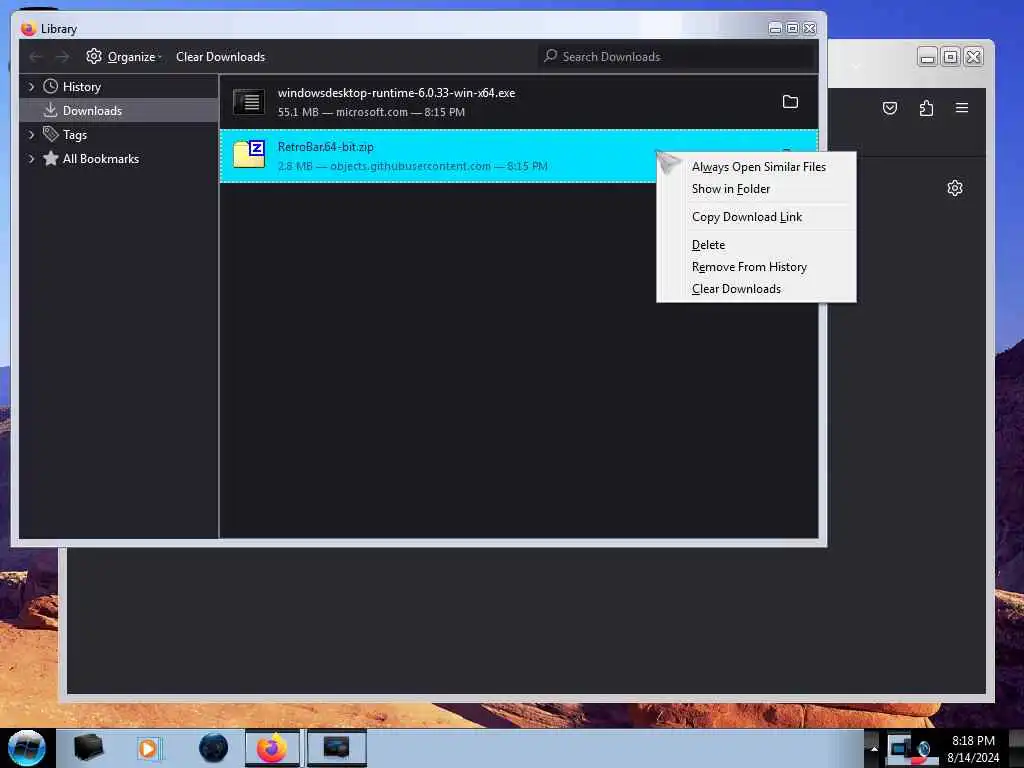Image resolution: width=1024 pixels, height=768 pixels.
Task: Click the Organize gear icon
Action: pos(94,56)
